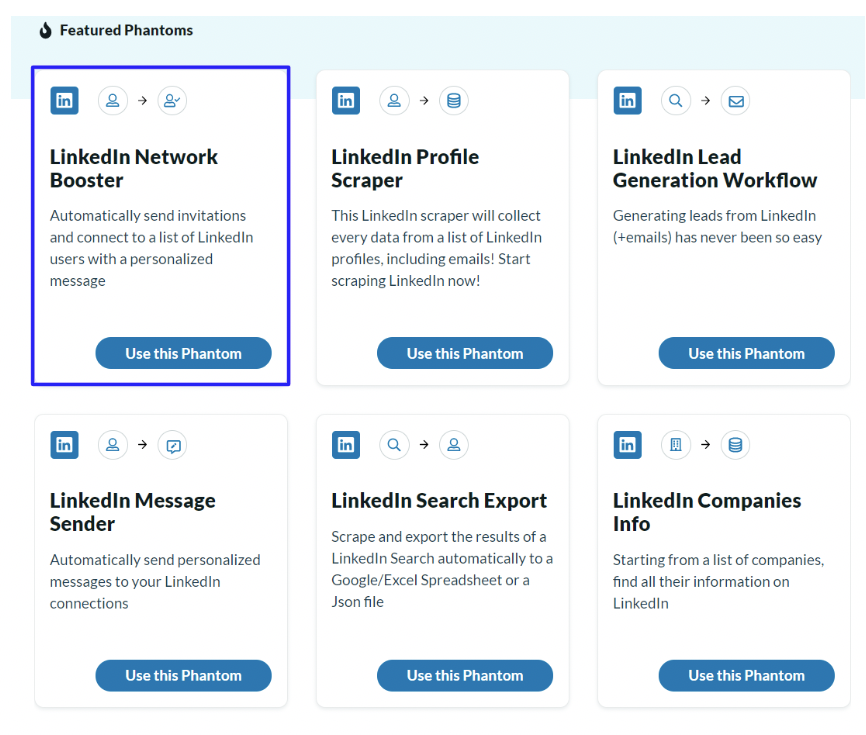Use the LinkedIn Message Sender Phantom
866x735 pixels.
pyautogui.click(x=183, y=675)
